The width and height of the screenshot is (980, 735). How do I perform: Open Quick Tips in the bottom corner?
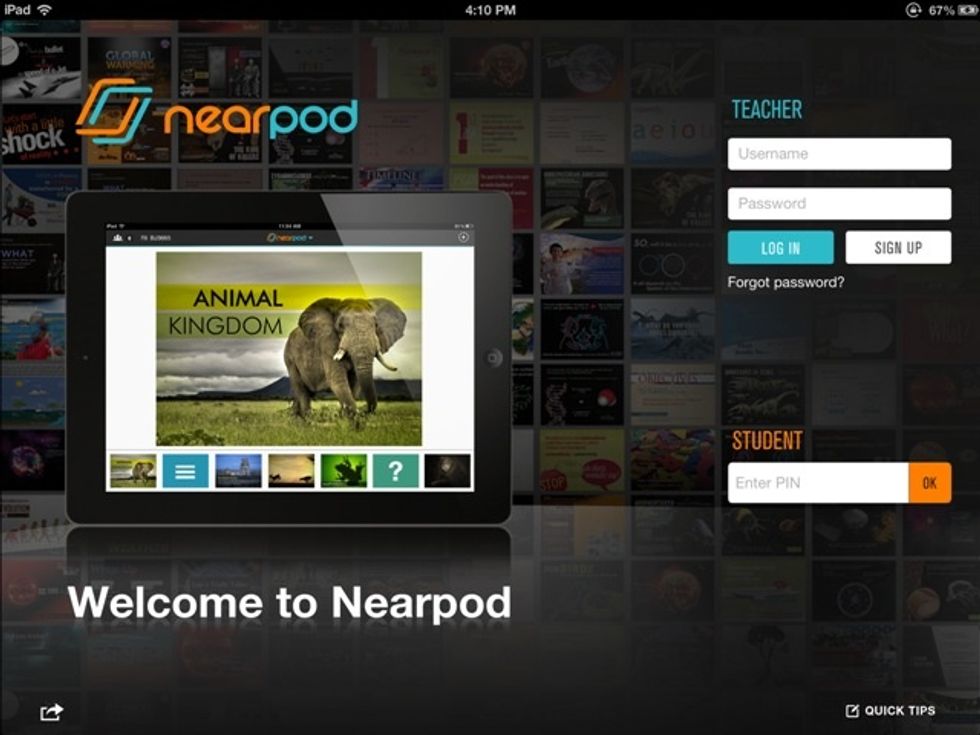(x=889, y=710)
